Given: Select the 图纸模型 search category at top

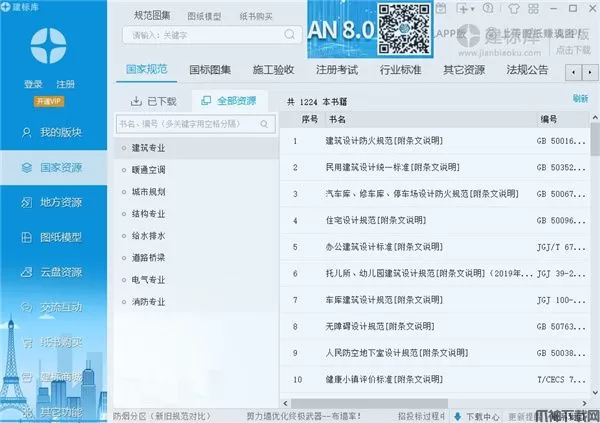Looking at the screenshot, I should pyautogui.click(x=204, y=16).
